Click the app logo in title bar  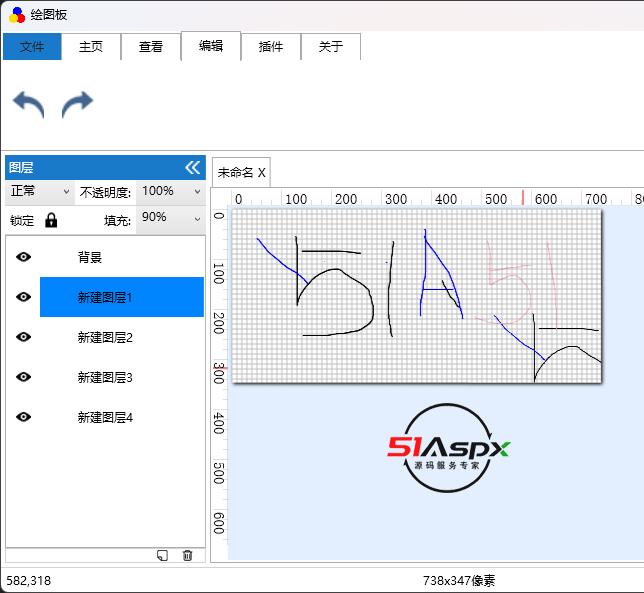coord(16,16)
